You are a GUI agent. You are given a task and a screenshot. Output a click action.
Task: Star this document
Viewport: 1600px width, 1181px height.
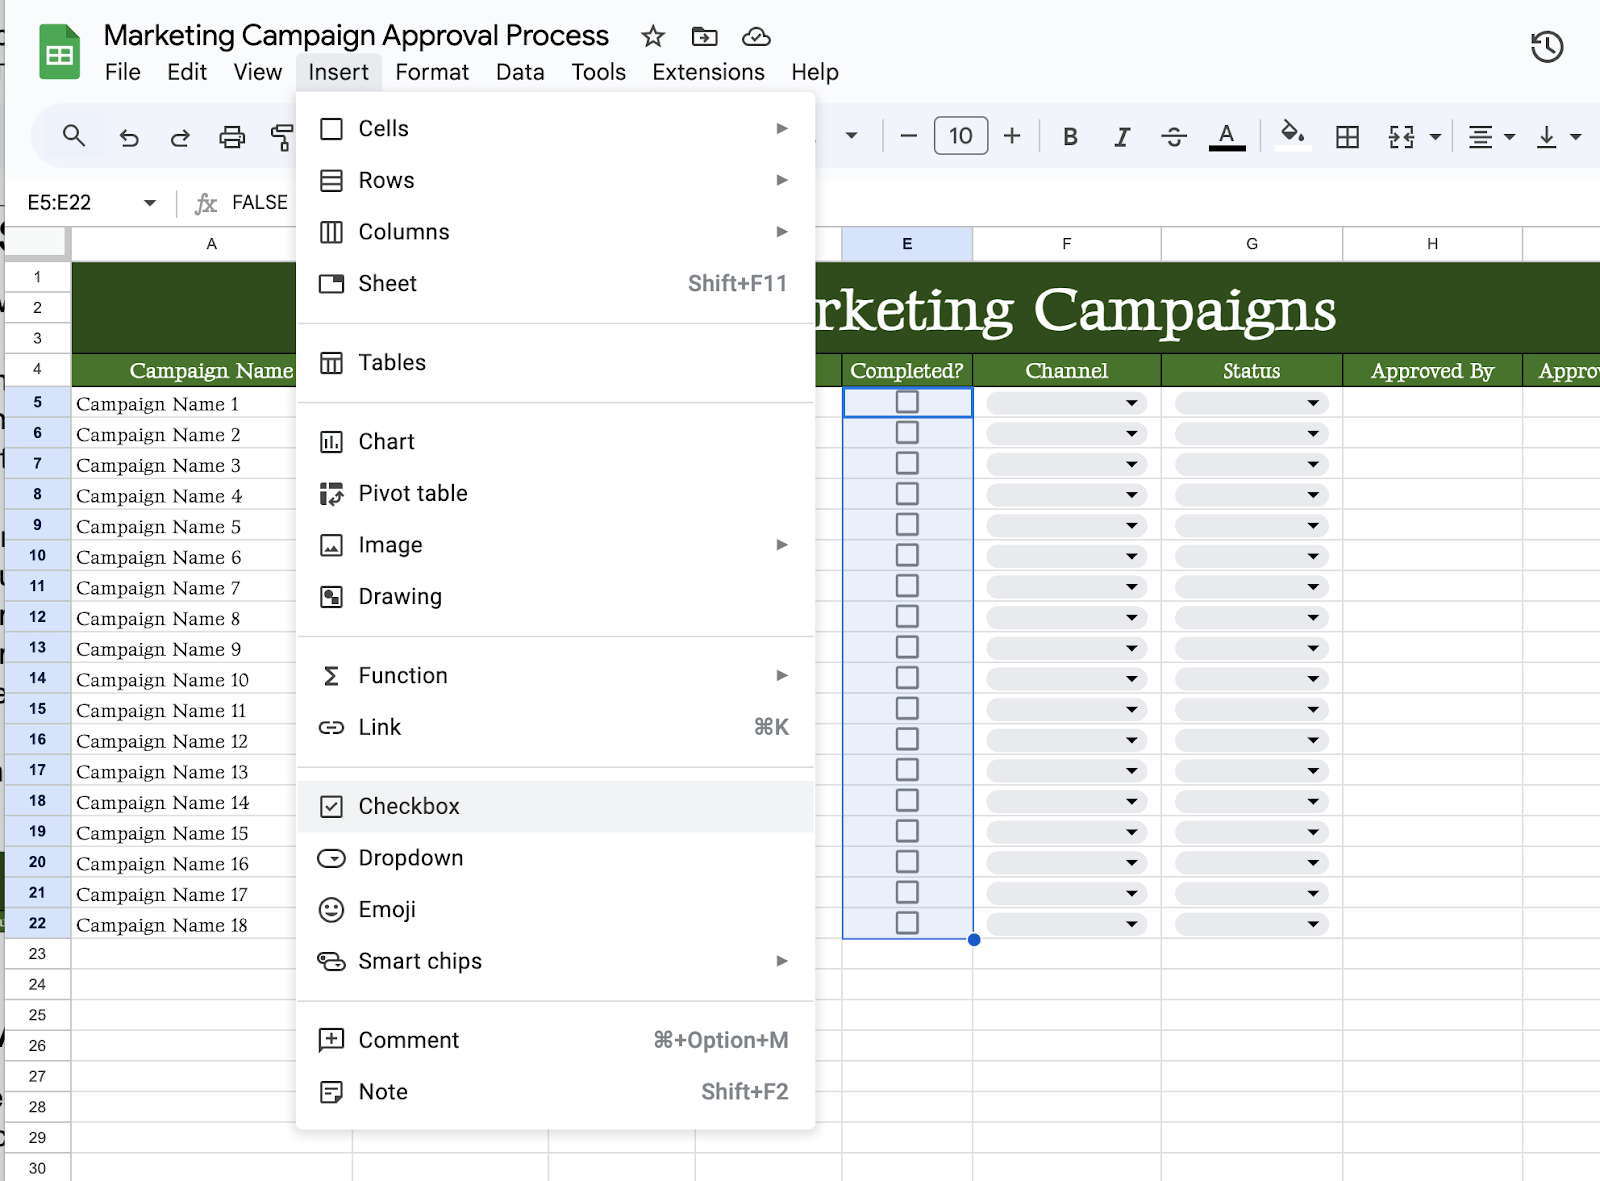[653, 37]
